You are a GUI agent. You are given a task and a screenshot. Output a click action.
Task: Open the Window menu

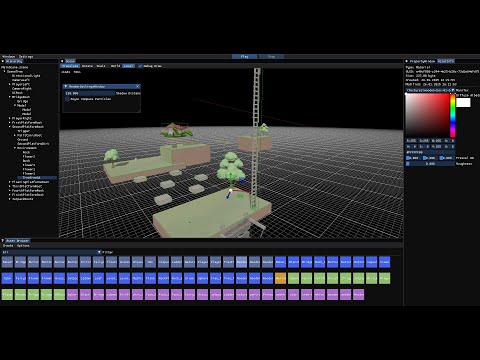pyautogui.click(x=8, y=57)
